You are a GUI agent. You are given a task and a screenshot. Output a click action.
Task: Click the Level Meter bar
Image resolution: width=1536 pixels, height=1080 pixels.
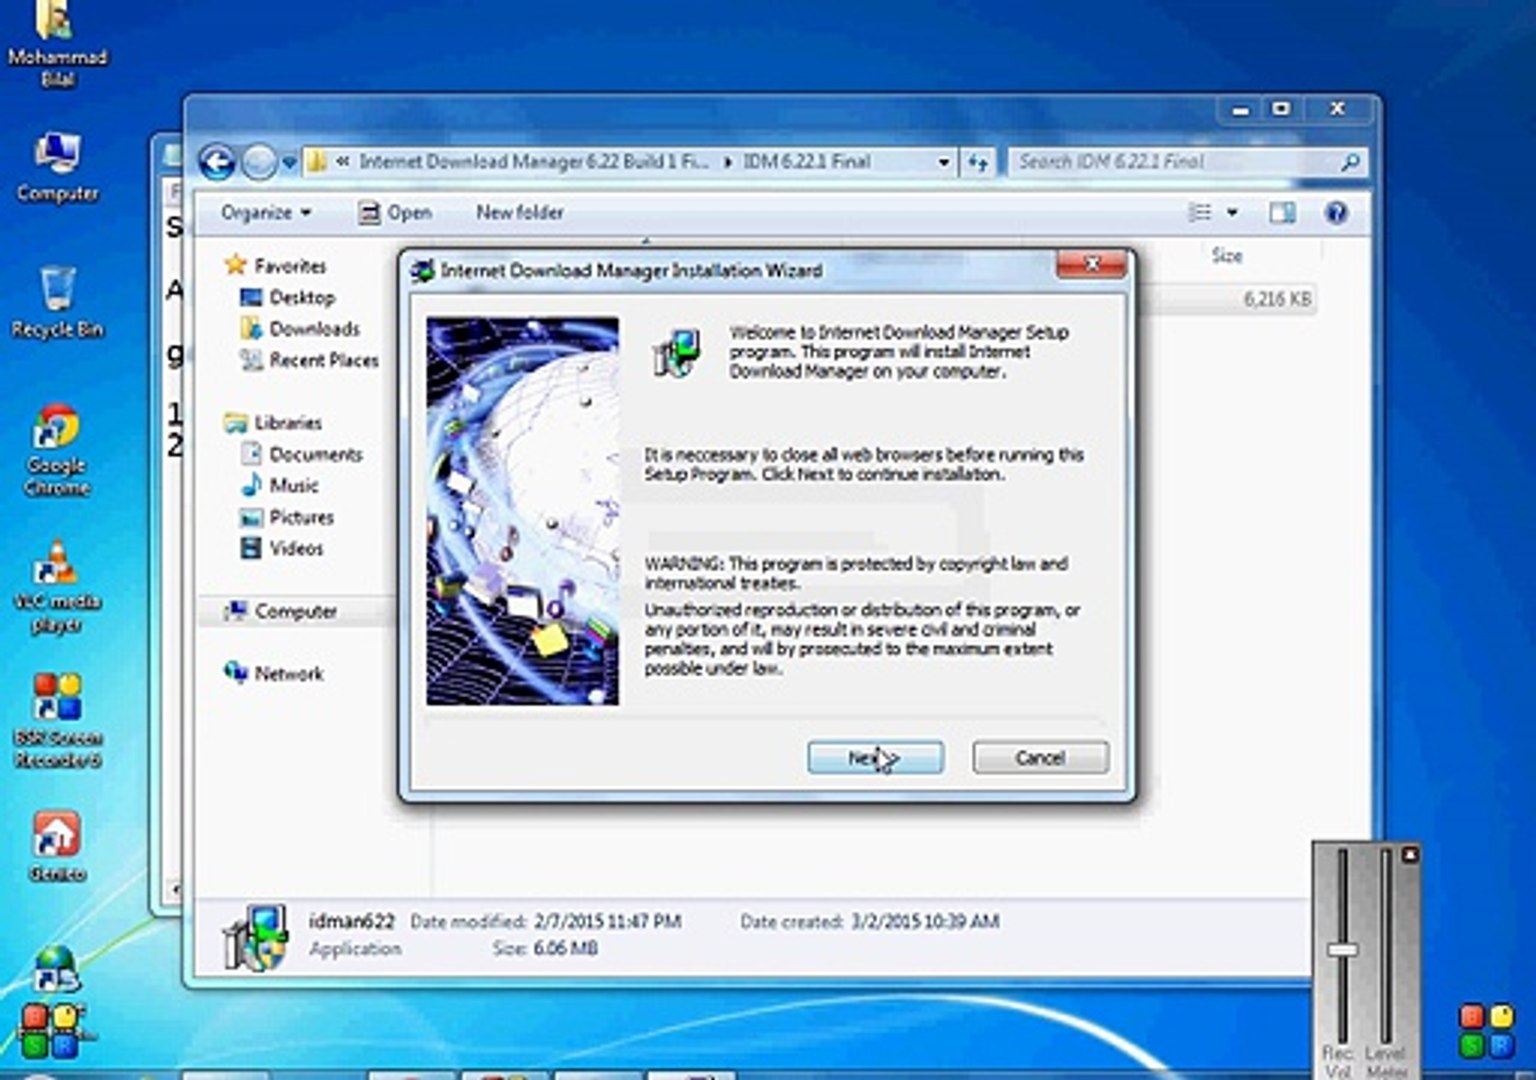coord(1385,945)
